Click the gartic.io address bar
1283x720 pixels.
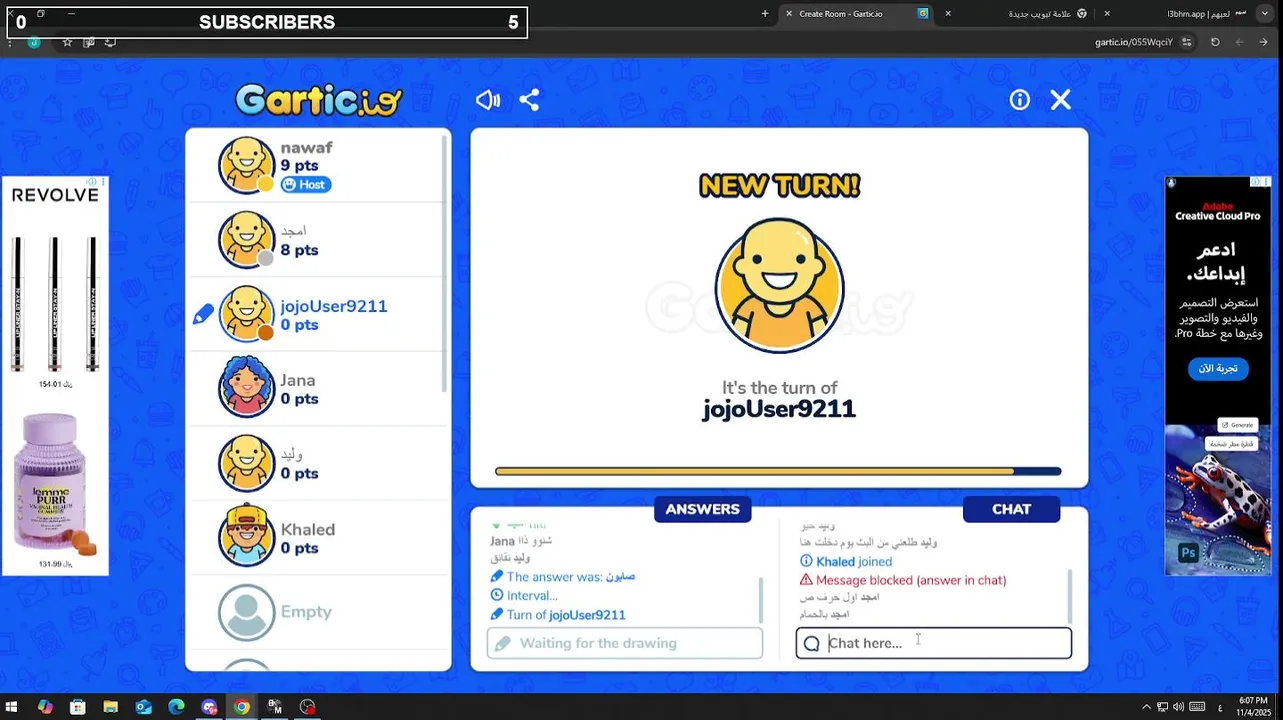coord(1133,42)
